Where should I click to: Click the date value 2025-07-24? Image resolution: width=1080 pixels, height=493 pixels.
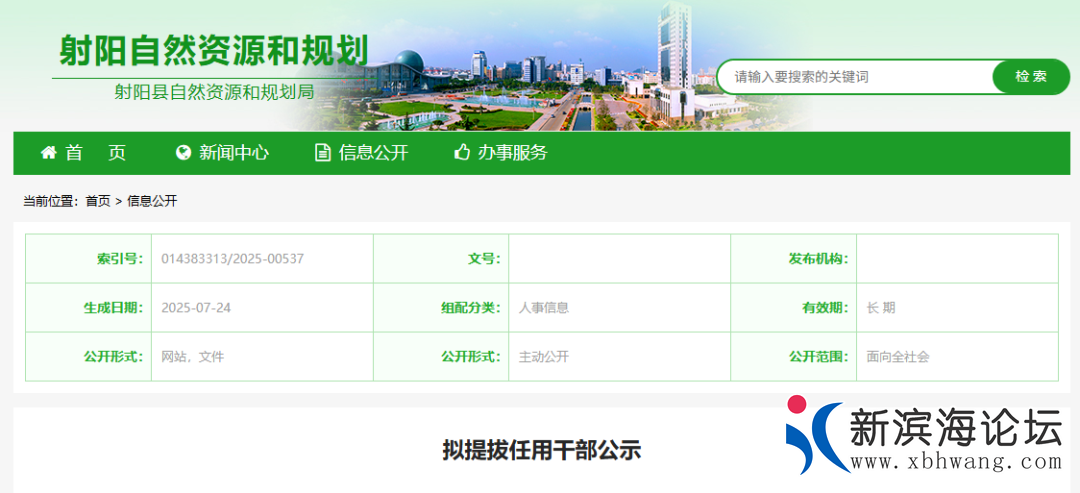[x=196, y=308]
